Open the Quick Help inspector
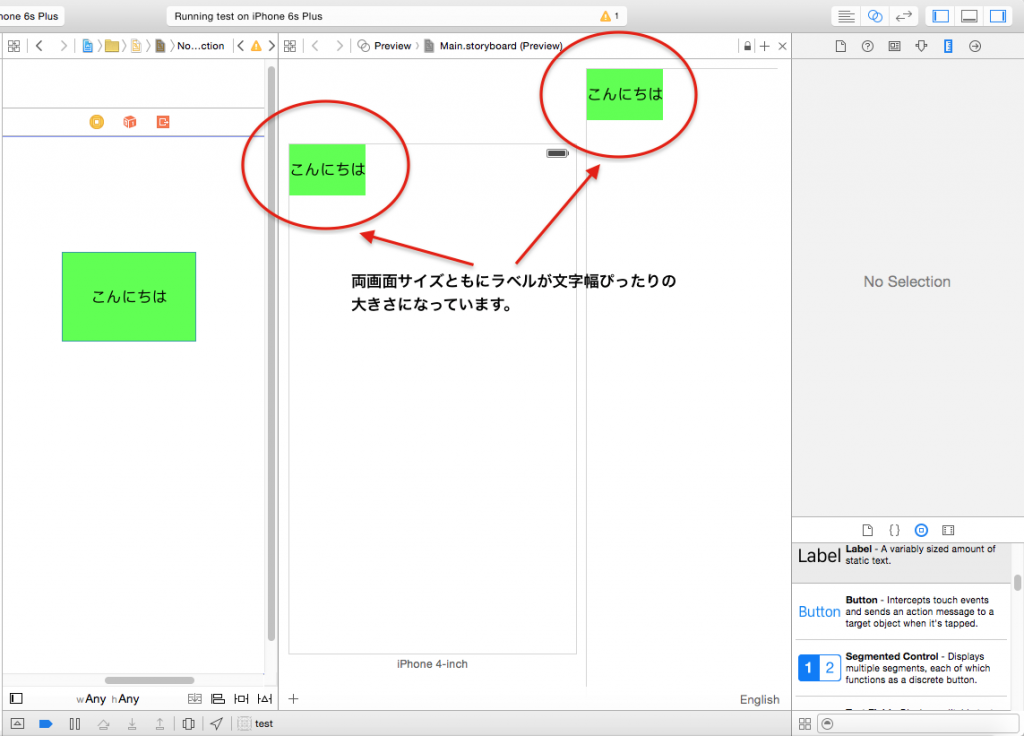The height and width of the screenshot is (736, 1024). coord(867,46)
